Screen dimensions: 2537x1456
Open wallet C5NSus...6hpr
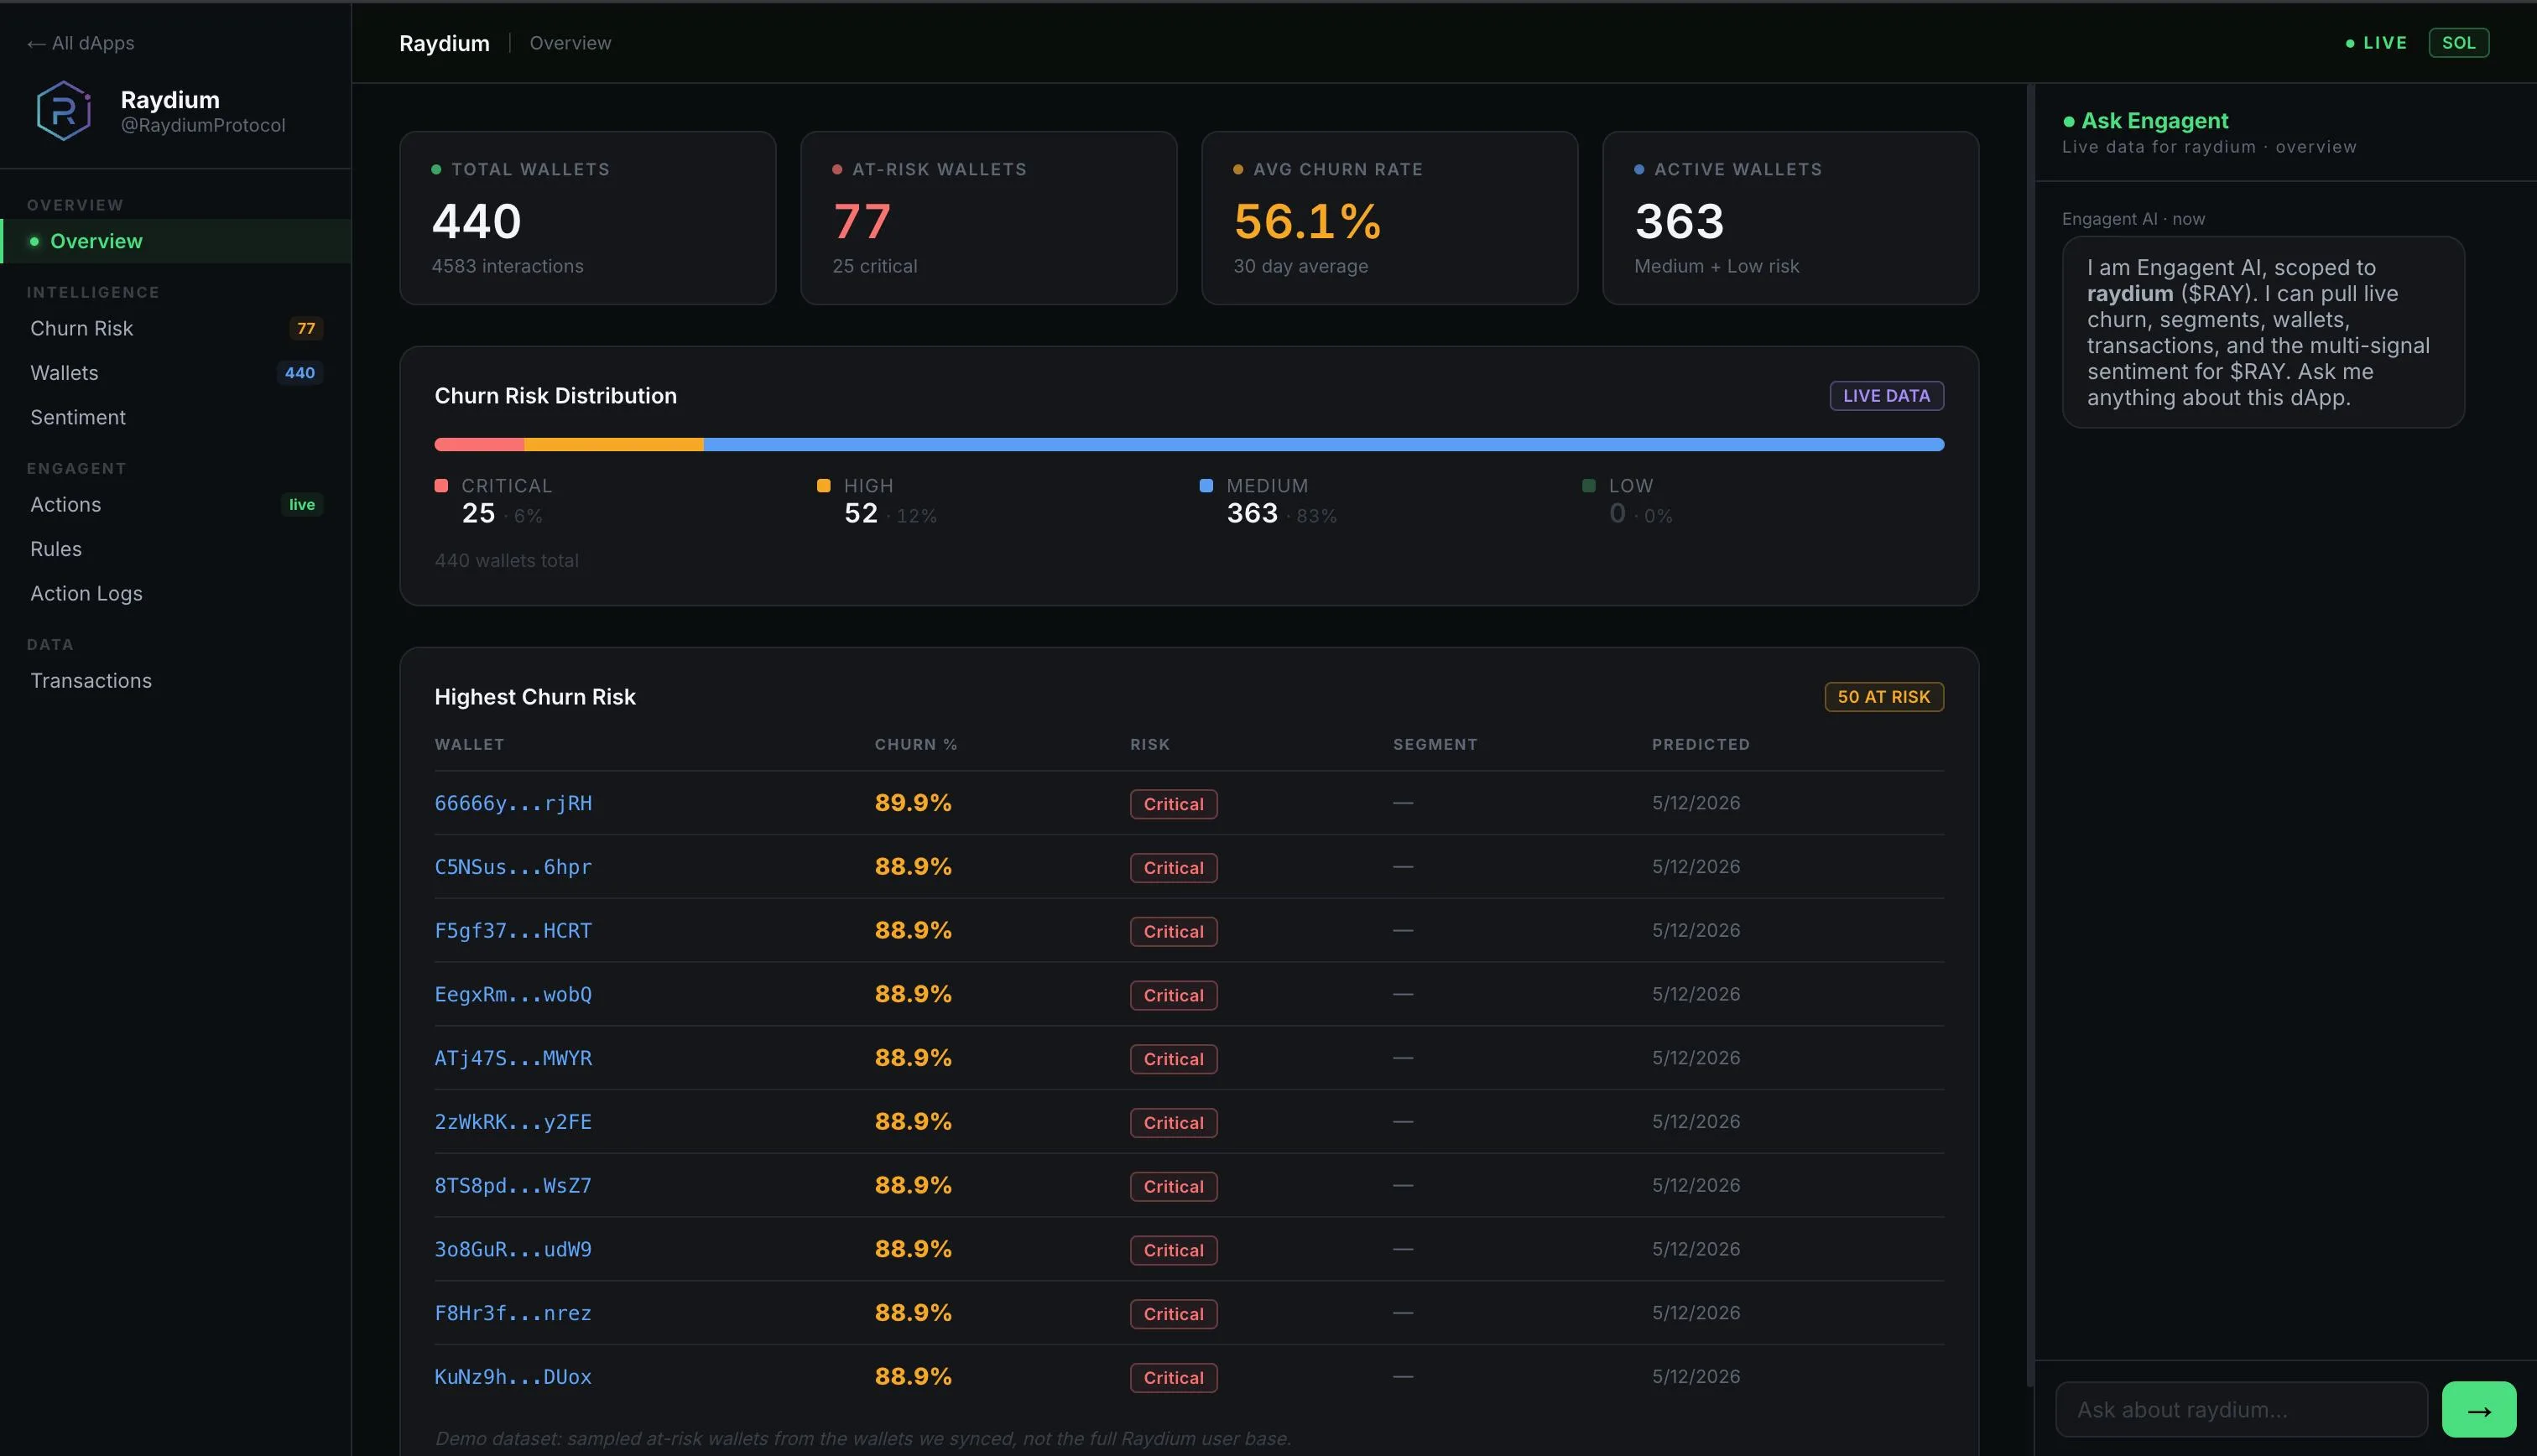513,867
